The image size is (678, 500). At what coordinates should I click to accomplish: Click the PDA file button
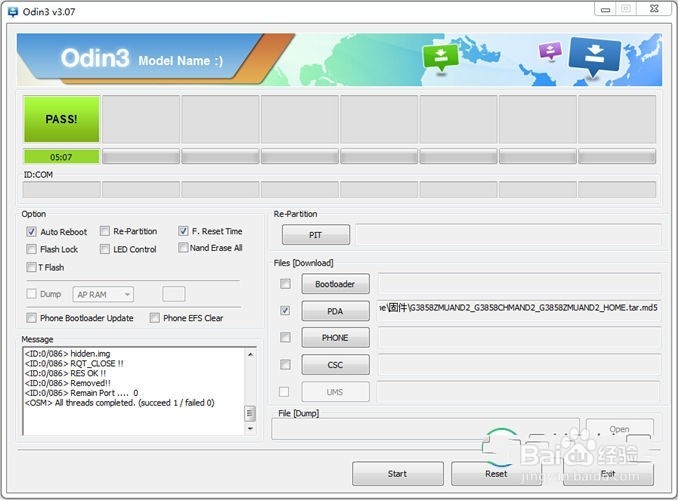(x=335, y=311)
